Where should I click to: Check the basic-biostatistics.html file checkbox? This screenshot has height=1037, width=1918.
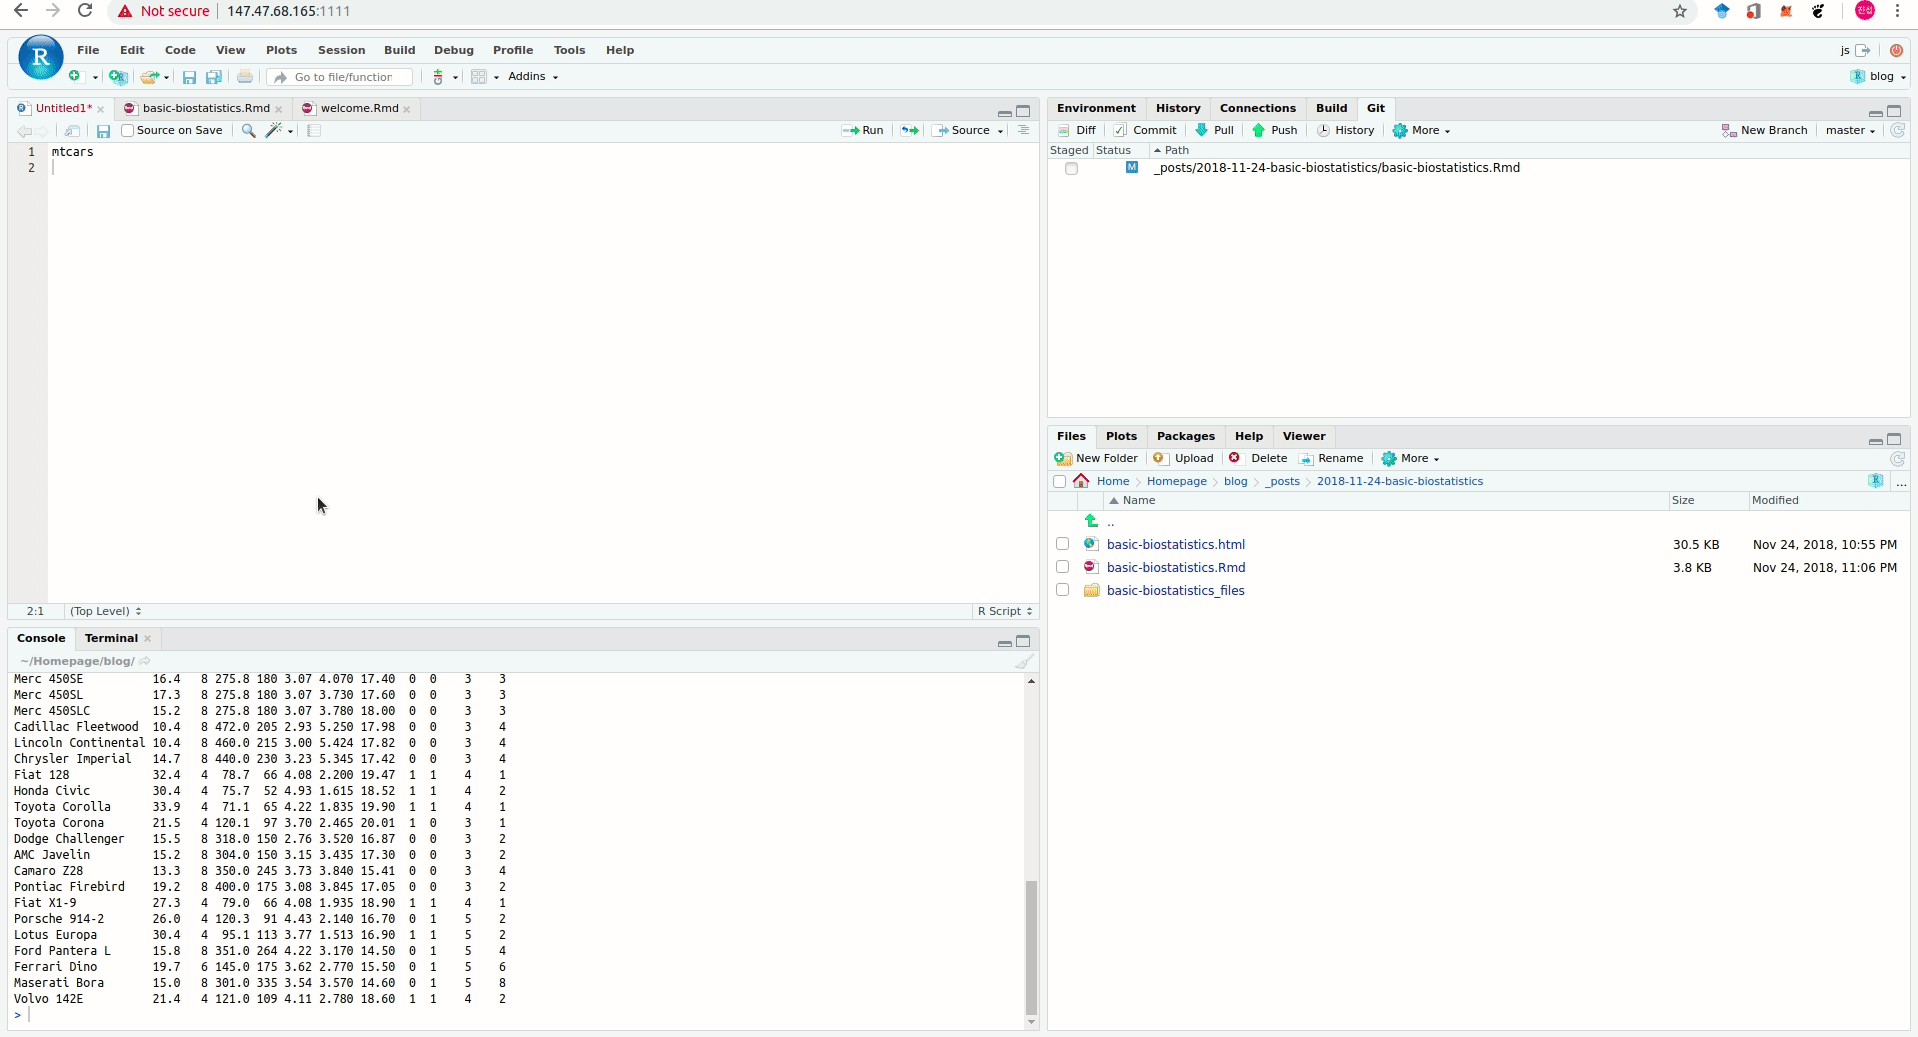point(1062,544)
